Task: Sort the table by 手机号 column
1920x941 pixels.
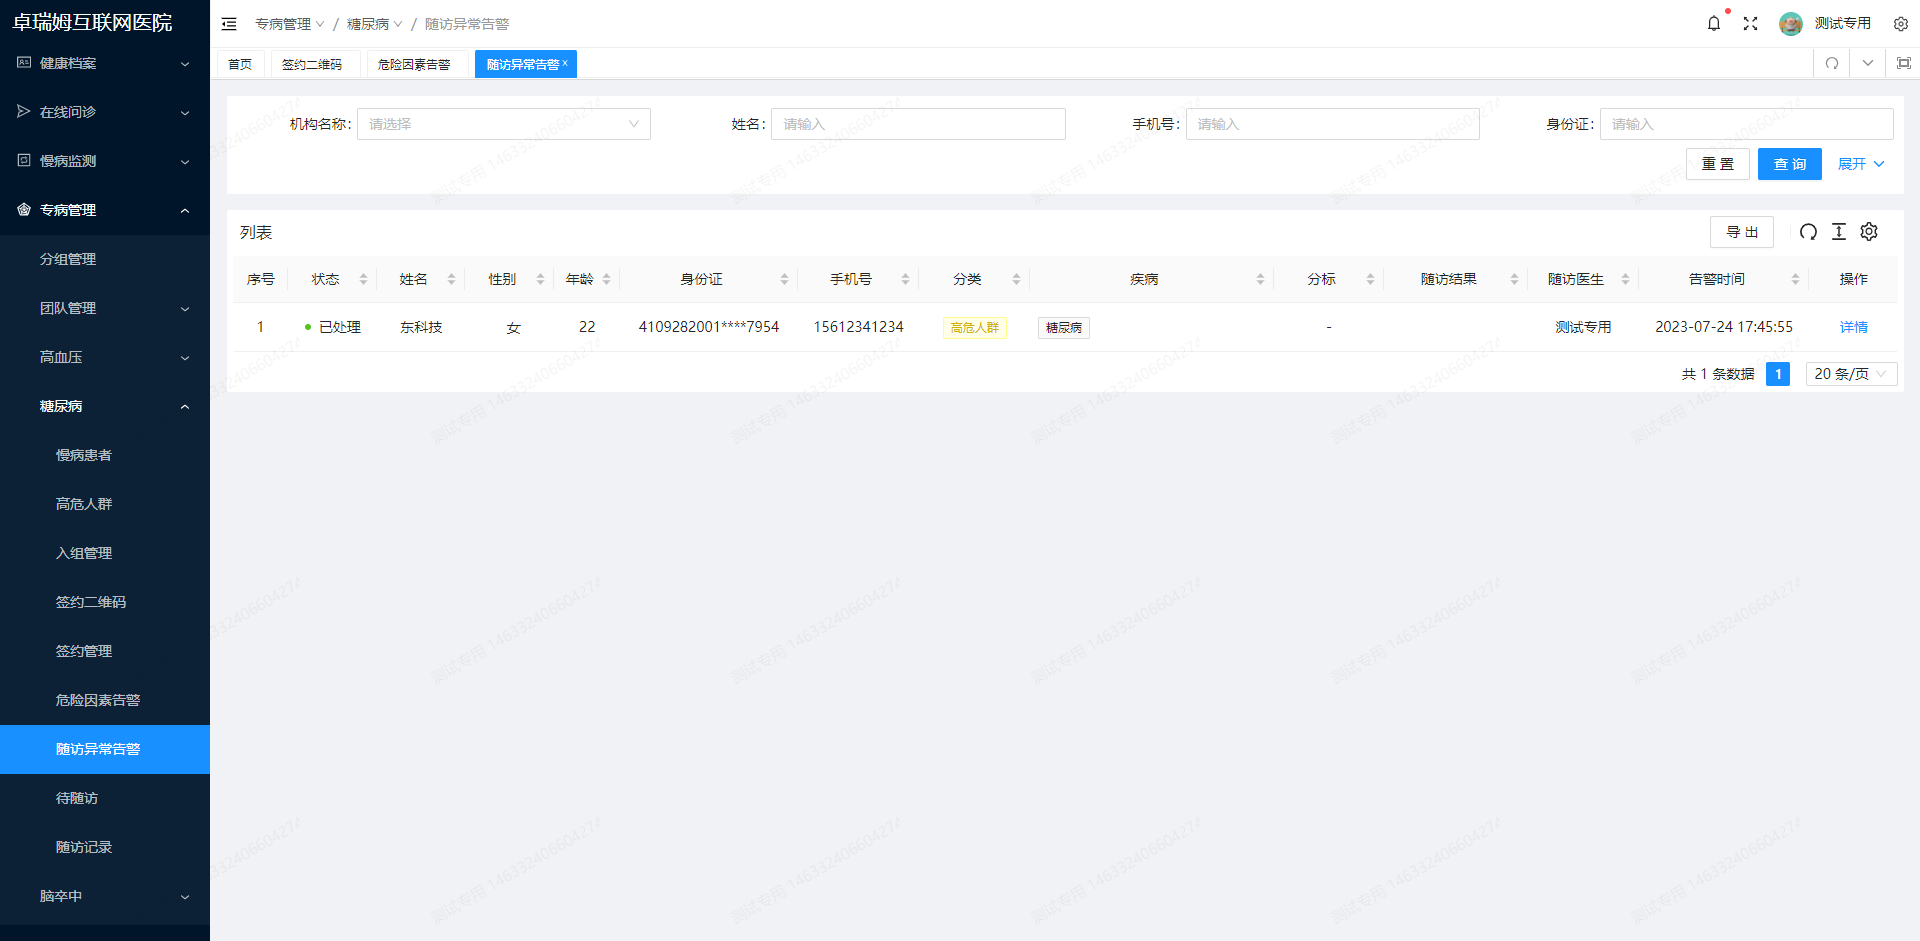Action: (905, 279)
